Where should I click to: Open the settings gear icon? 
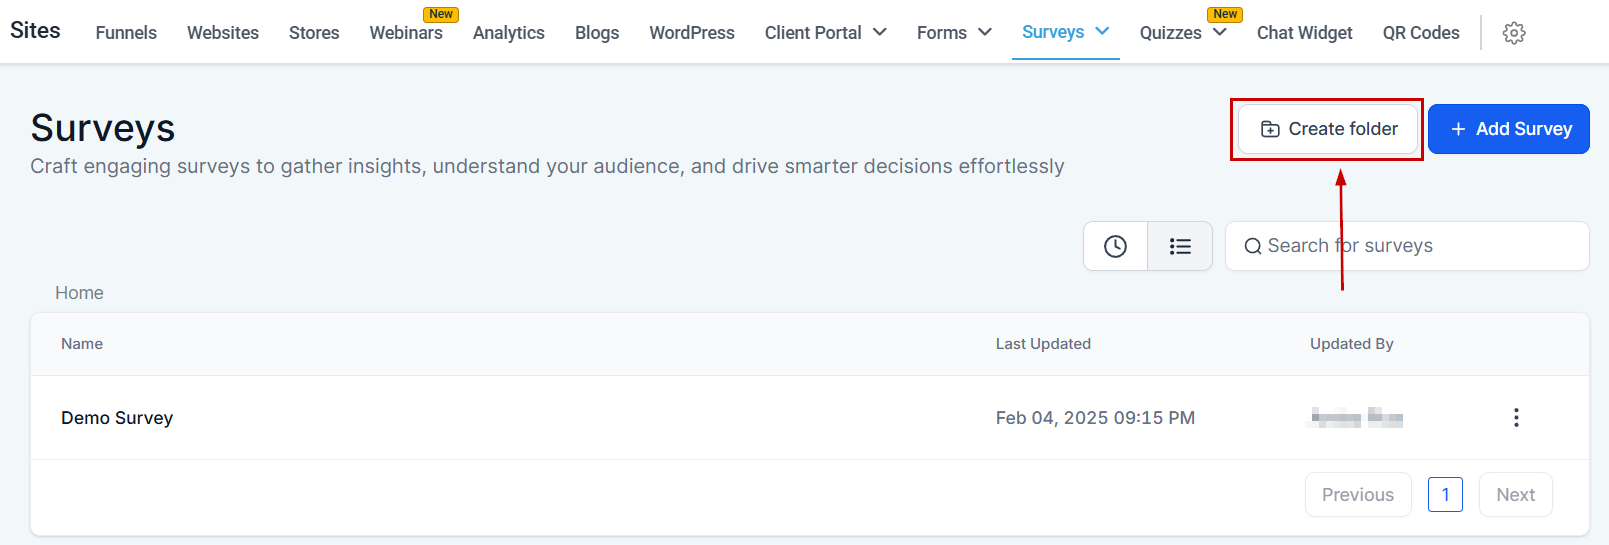pos(1514,33)
